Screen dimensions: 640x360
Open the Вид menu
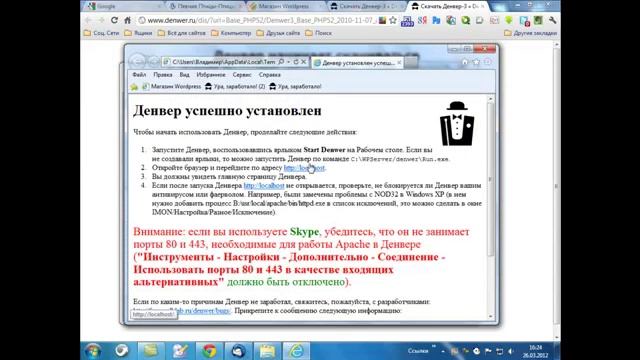point(184,75)
